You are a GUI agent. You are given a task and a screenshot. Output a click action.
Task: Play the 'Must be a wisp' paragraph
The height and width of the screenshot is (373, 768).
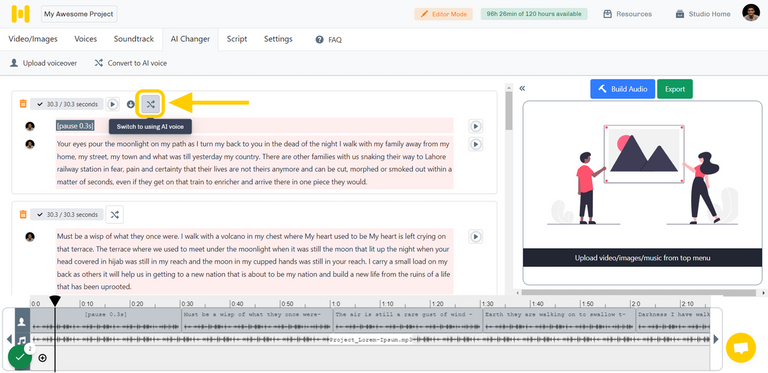475,236
